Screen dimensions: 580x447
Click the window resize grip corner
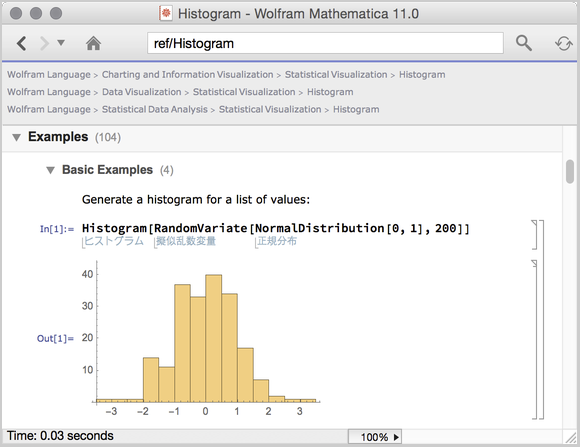click(x=570, y=437)
